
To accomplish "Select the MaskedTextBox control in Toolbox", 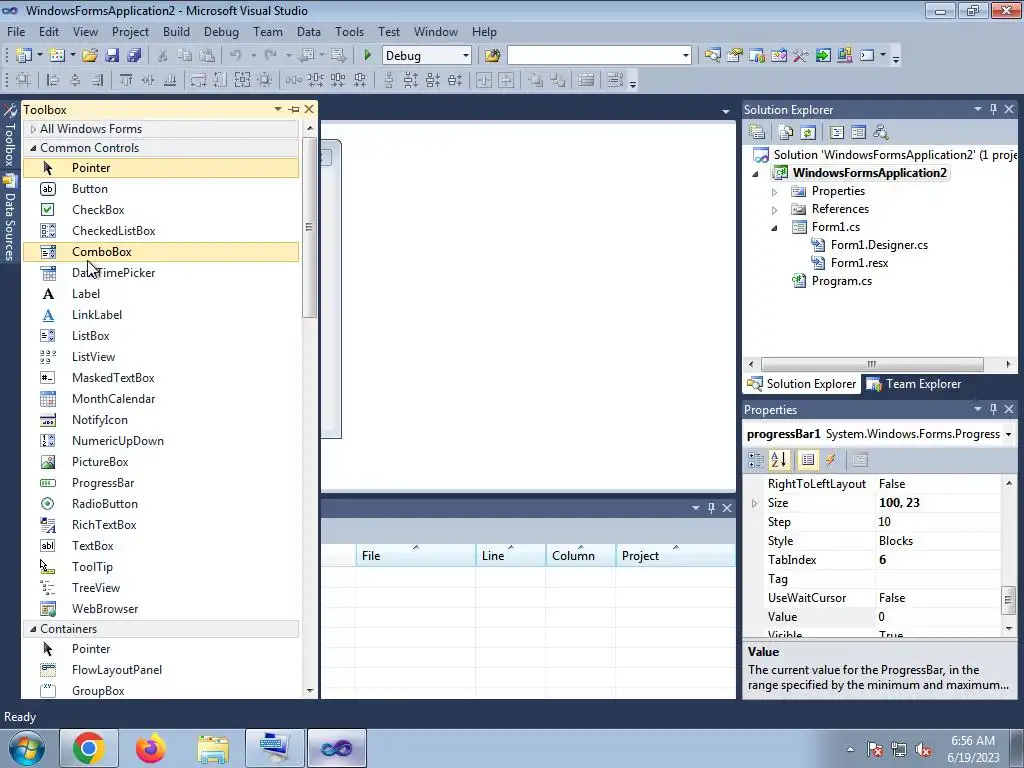I will (x=161, y=377).
